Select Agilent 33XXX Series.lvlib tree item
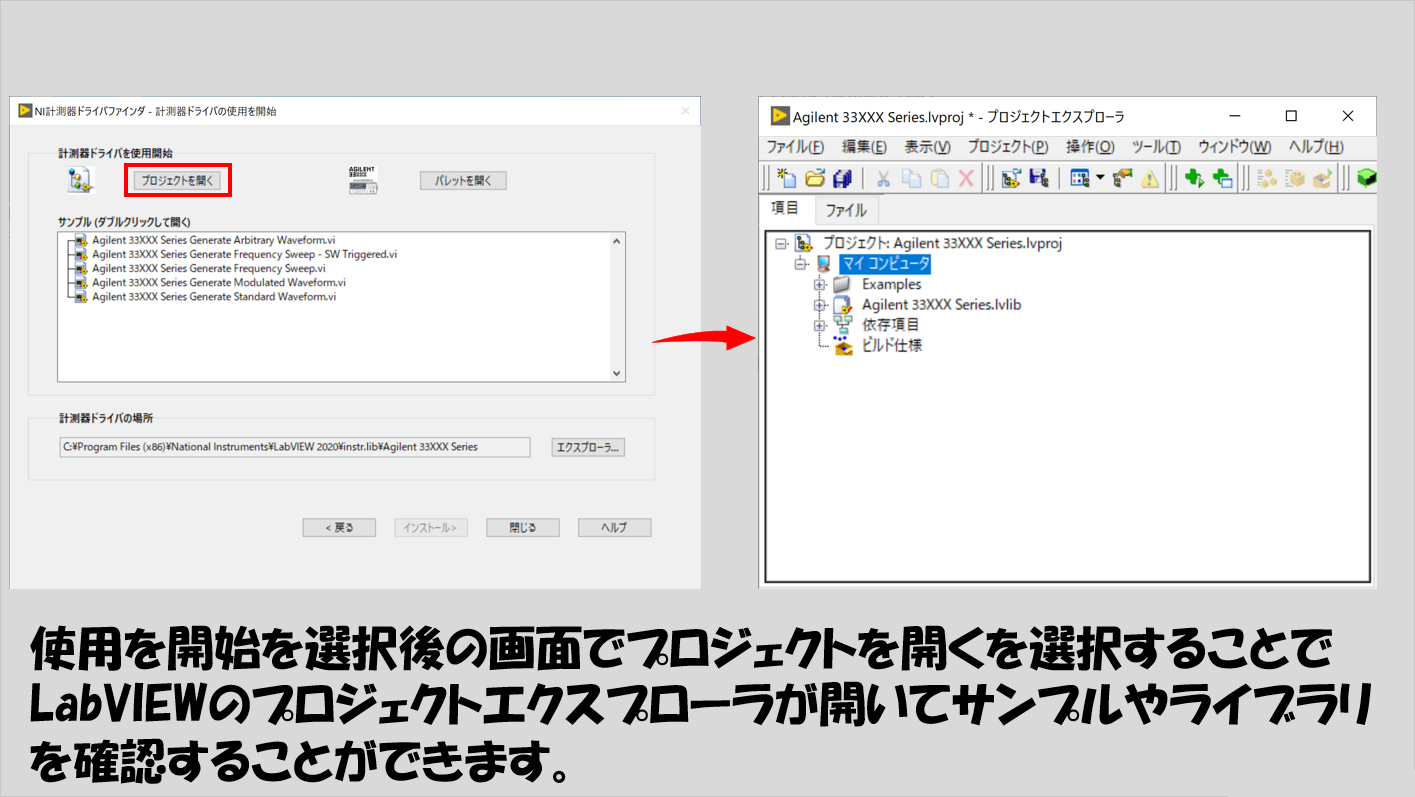 941,304
